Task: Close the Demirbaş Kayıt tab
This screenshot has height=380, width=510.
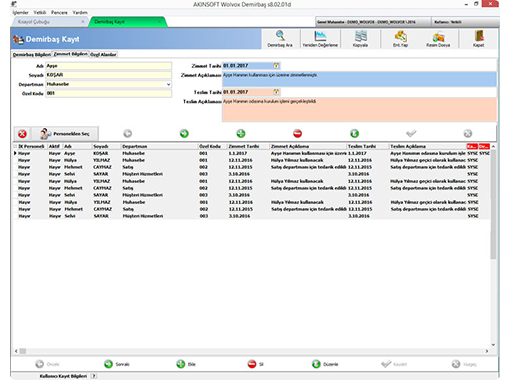Action: [159, 22]
